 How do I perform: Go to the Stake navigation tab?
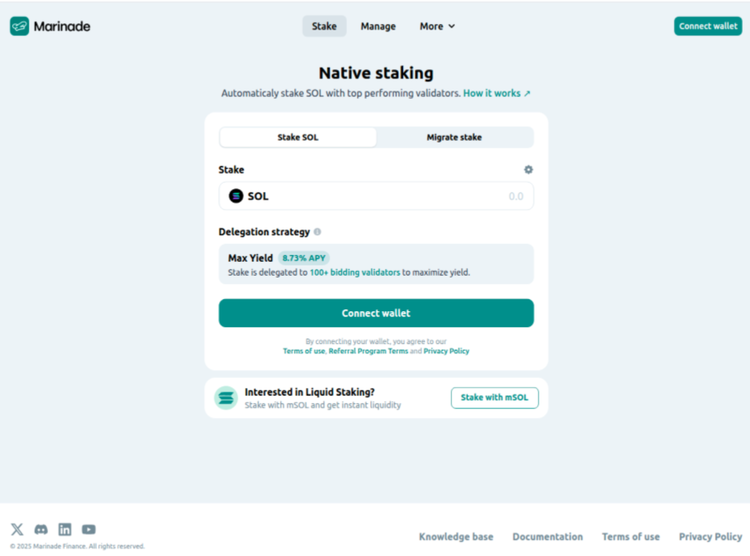coord(324,26)
